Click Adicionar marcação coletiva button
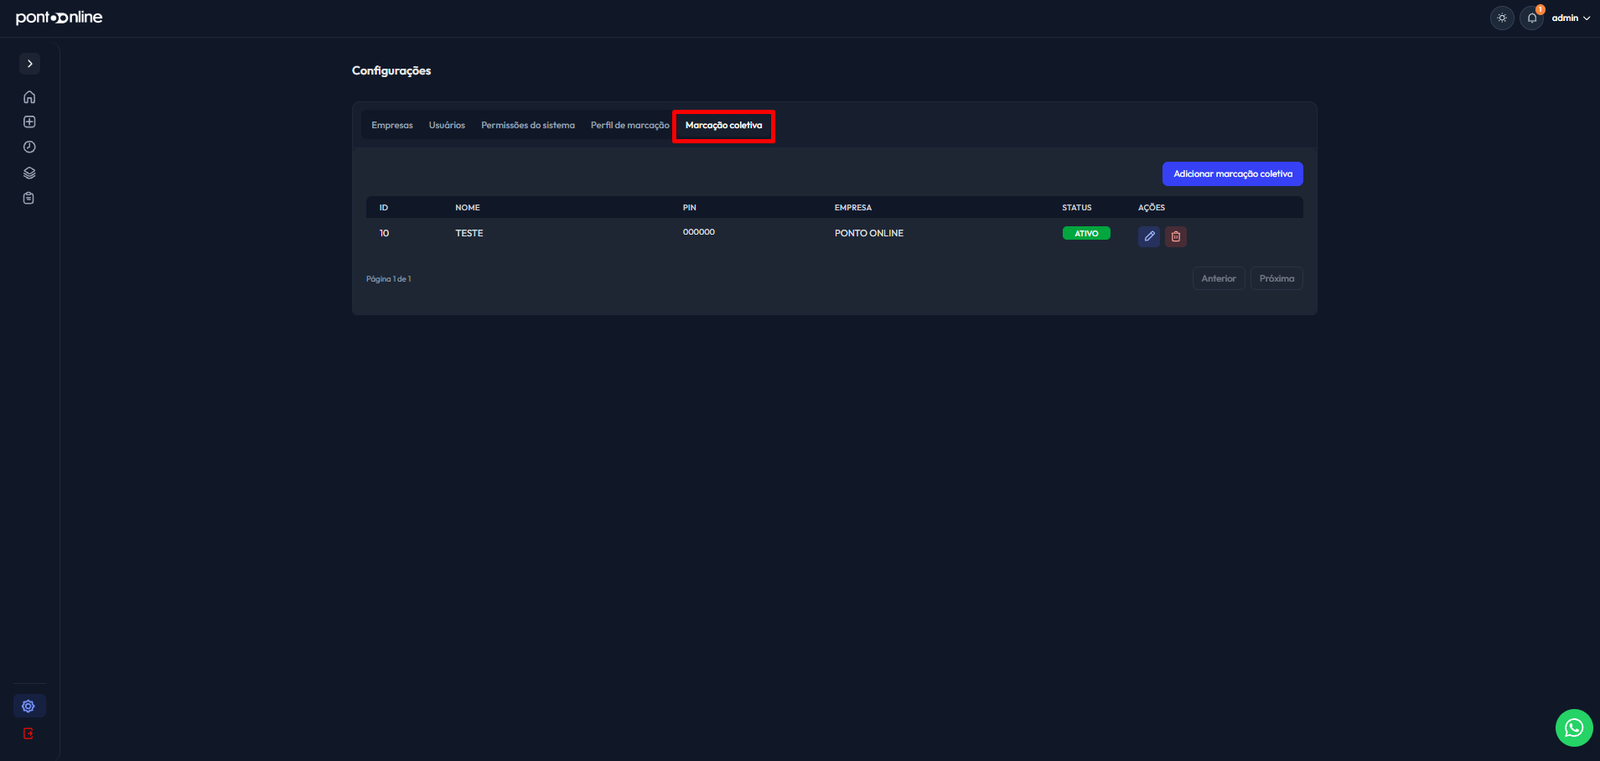Image resolution: width=1600 pixels, height=761 pixels. 1232,174
